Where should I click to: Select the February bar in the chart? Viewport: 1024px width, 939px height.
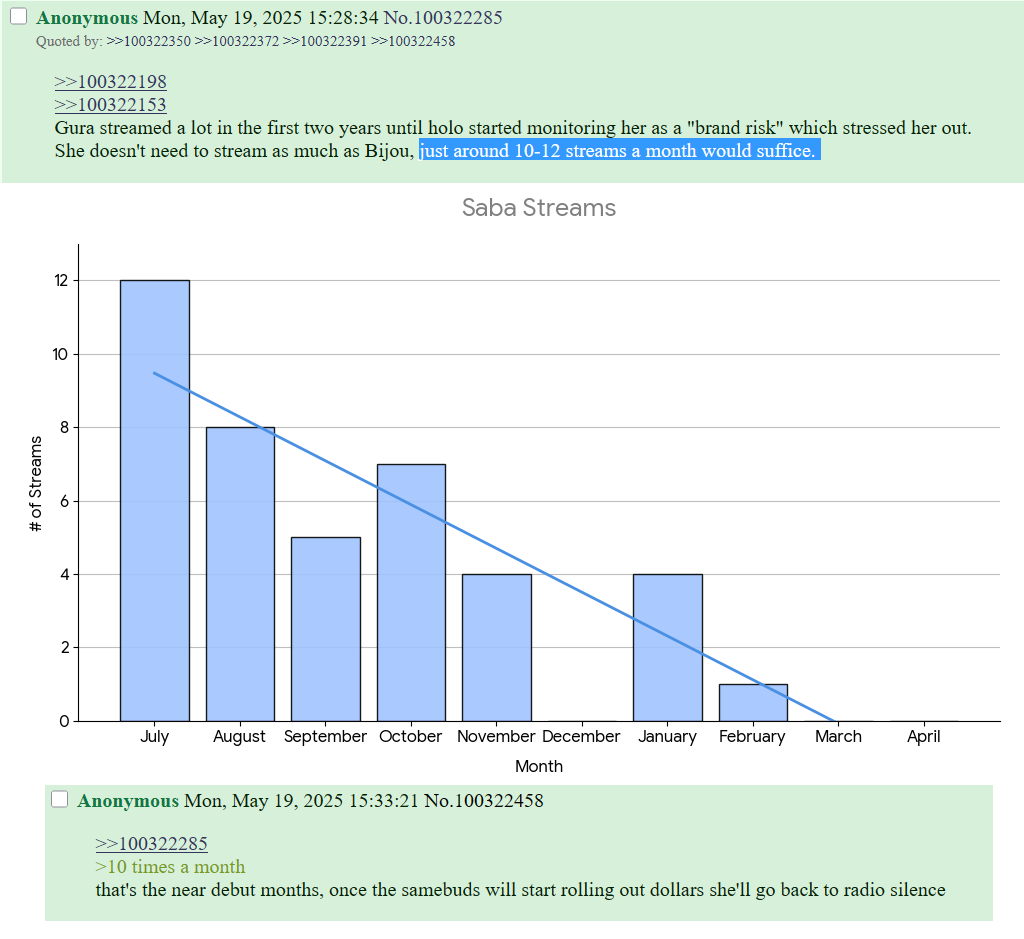click(x=754, y=703)
